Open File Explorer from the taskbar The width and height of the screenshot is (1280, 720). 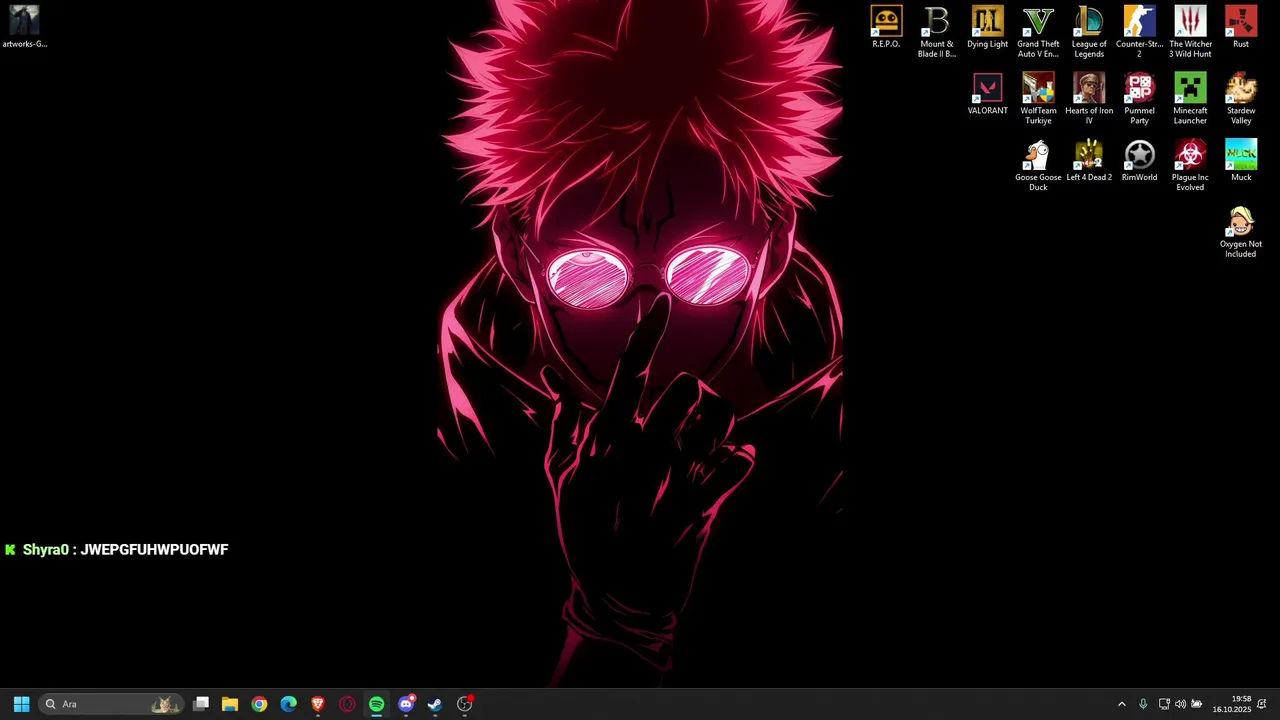[x=230, y=704]
